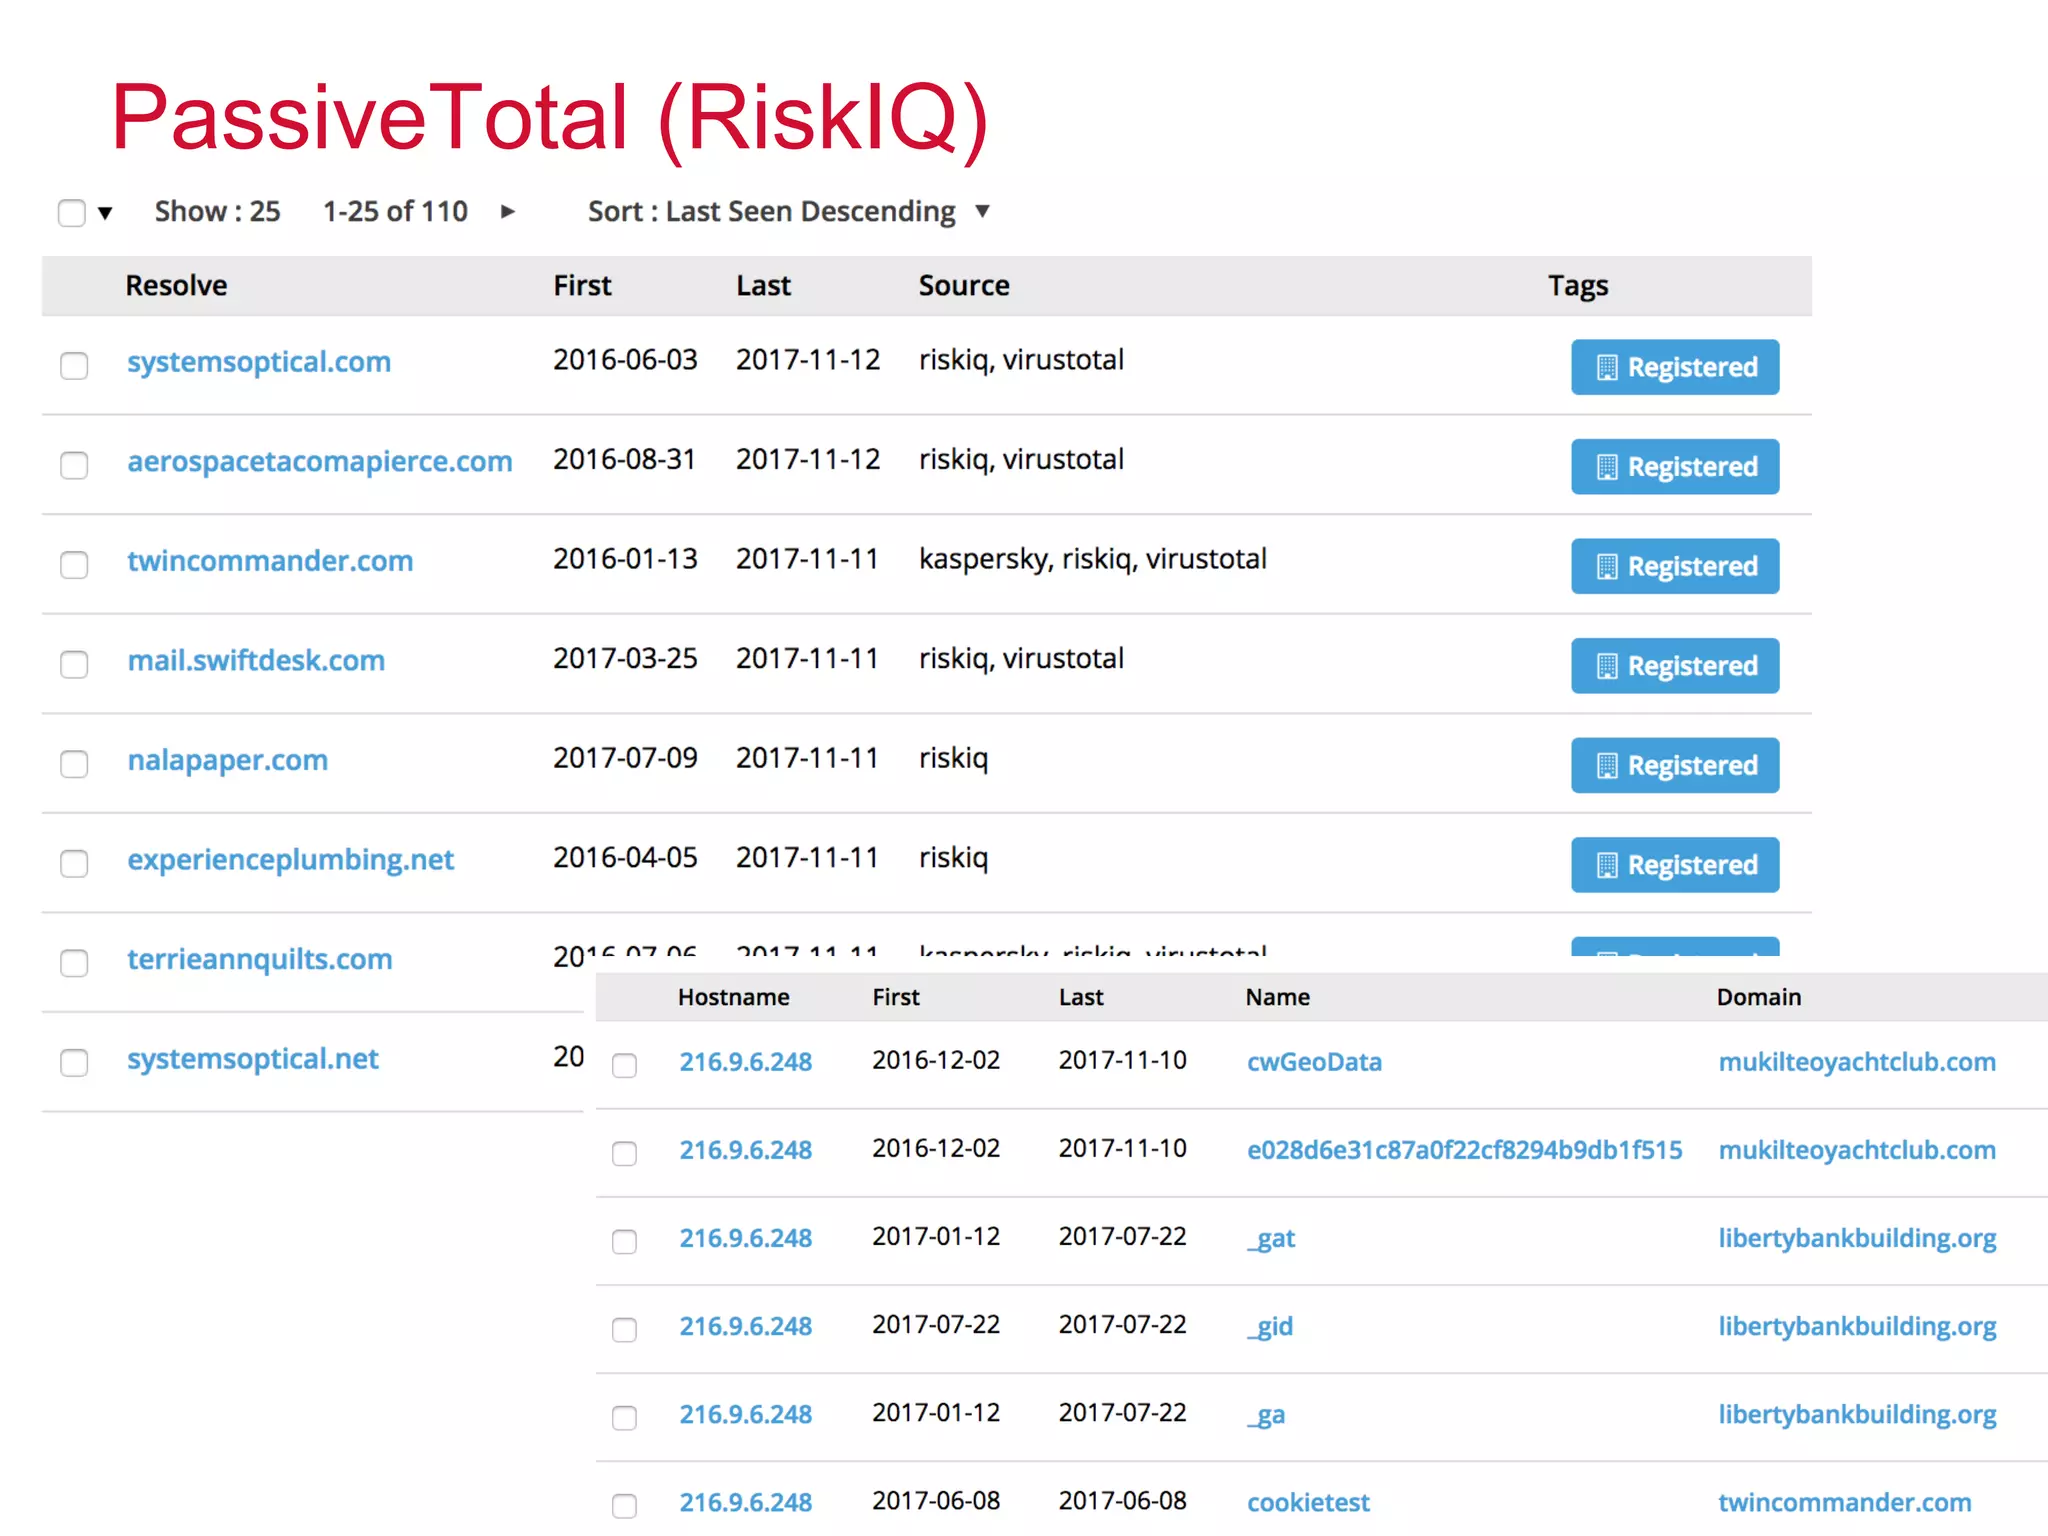Open the _gid cookie name link
This screenshot has height=1536, width=2048.
click(1270, 1326)
